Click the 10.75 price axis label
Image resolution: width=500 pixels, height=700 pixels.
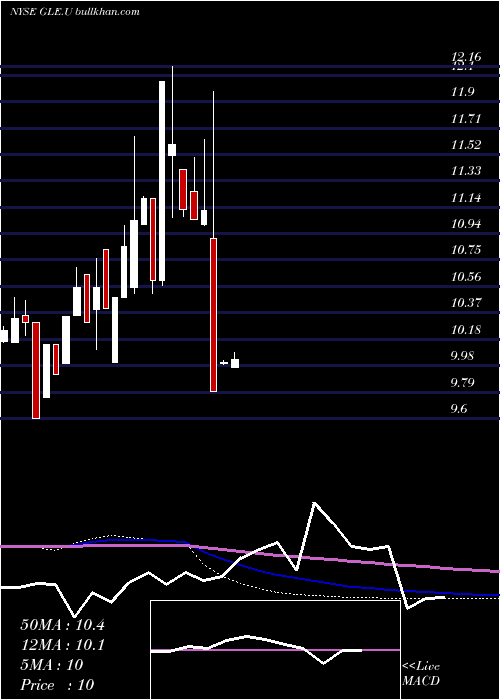(x=466, y=250)
